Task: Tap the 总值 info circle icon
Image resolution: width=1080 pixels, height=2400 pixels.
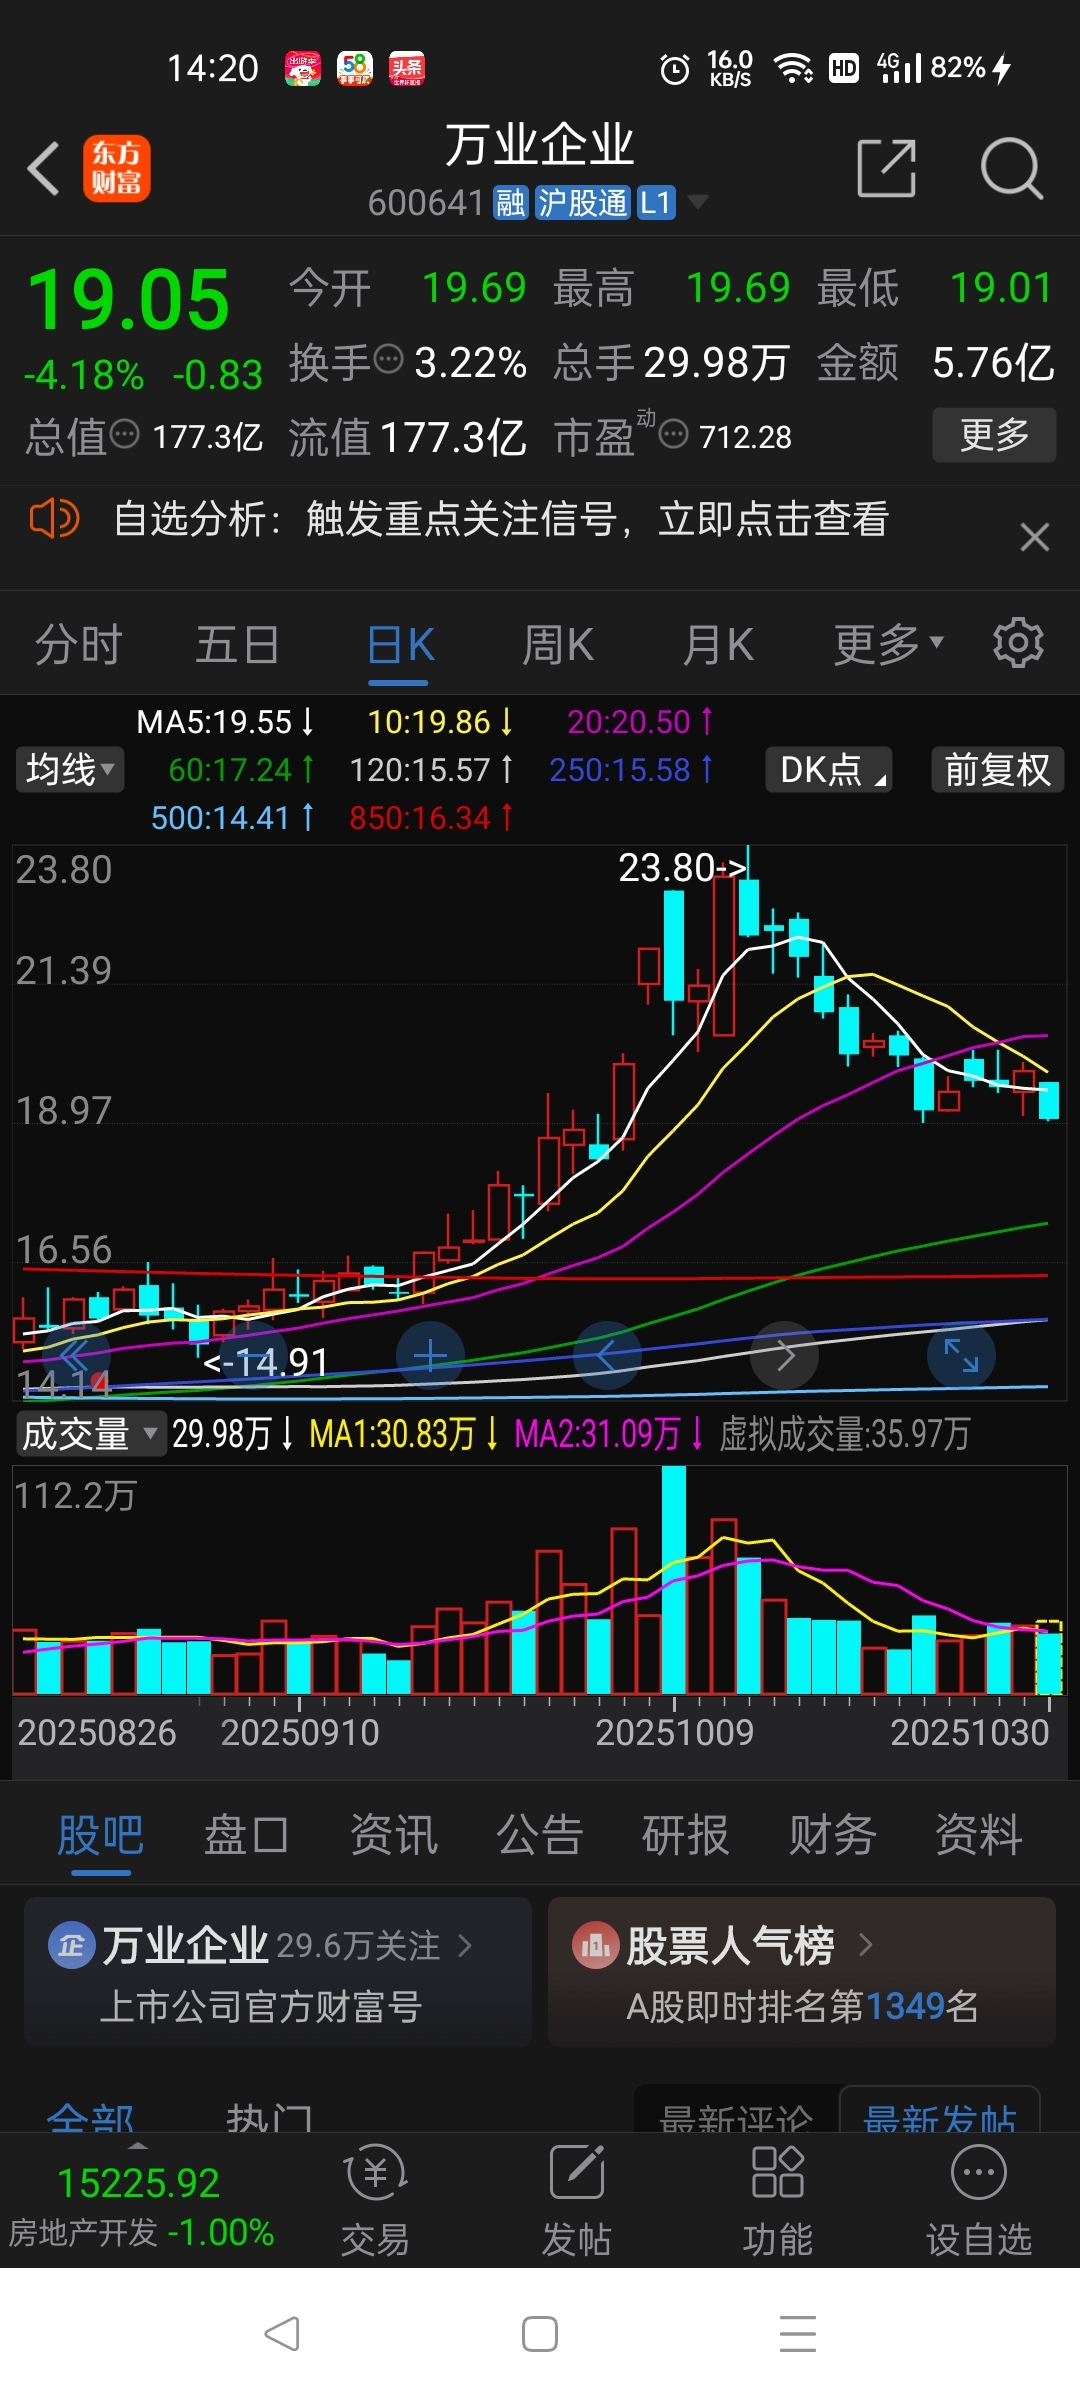Action: [124, 434]
